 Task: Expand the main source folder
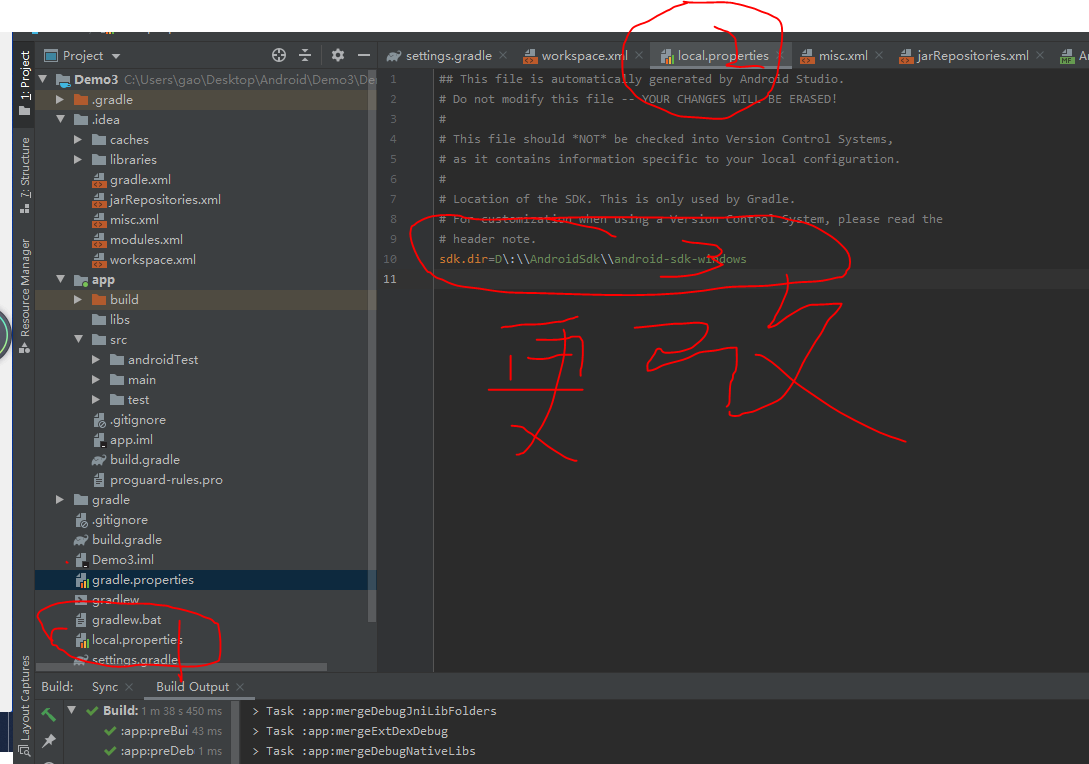coord(97,380)
